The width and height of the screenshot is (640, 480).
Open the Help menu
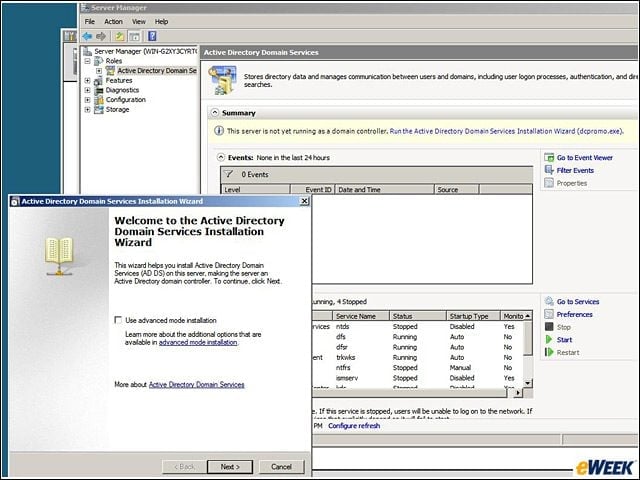click(161, 22)
